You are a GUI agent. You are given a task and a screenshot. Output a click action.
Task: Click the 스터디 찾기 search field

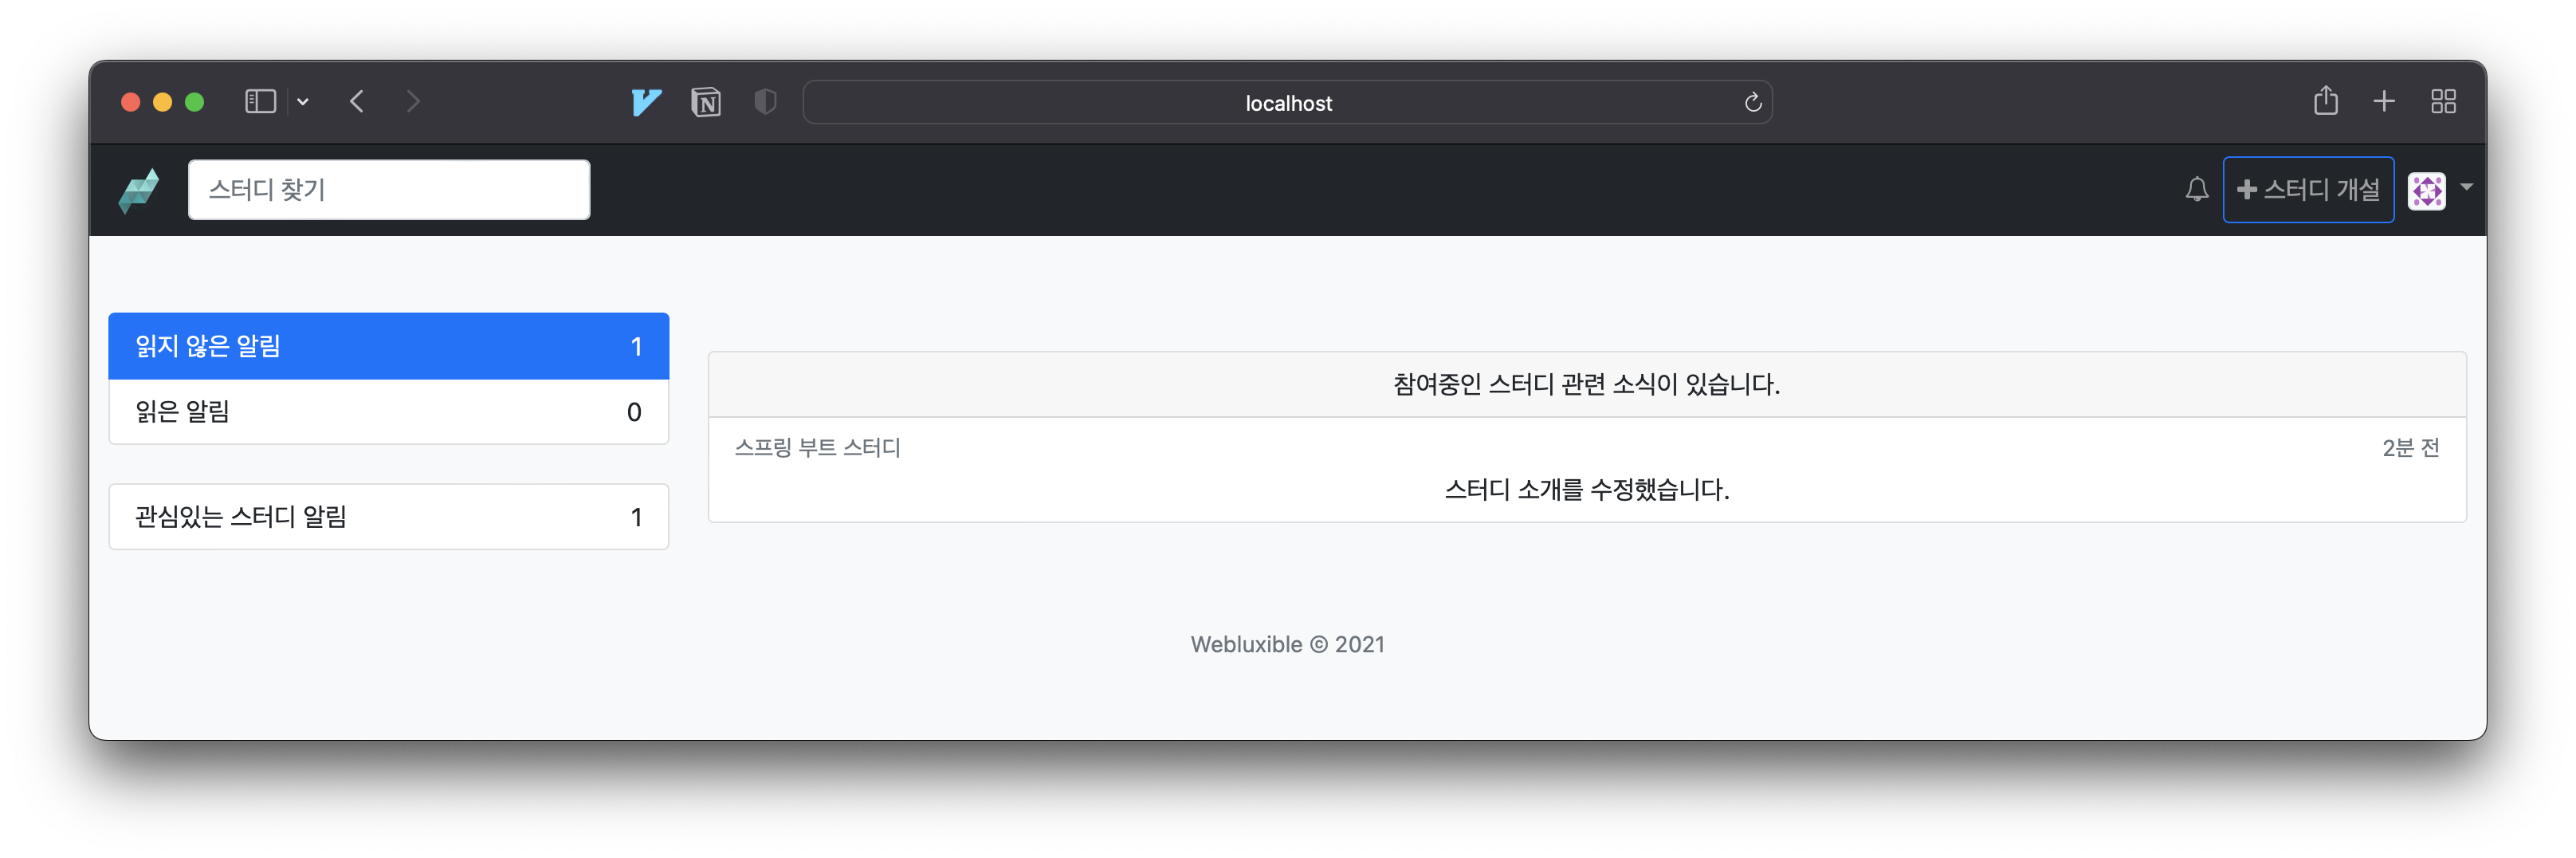click(x=389, y=190)
